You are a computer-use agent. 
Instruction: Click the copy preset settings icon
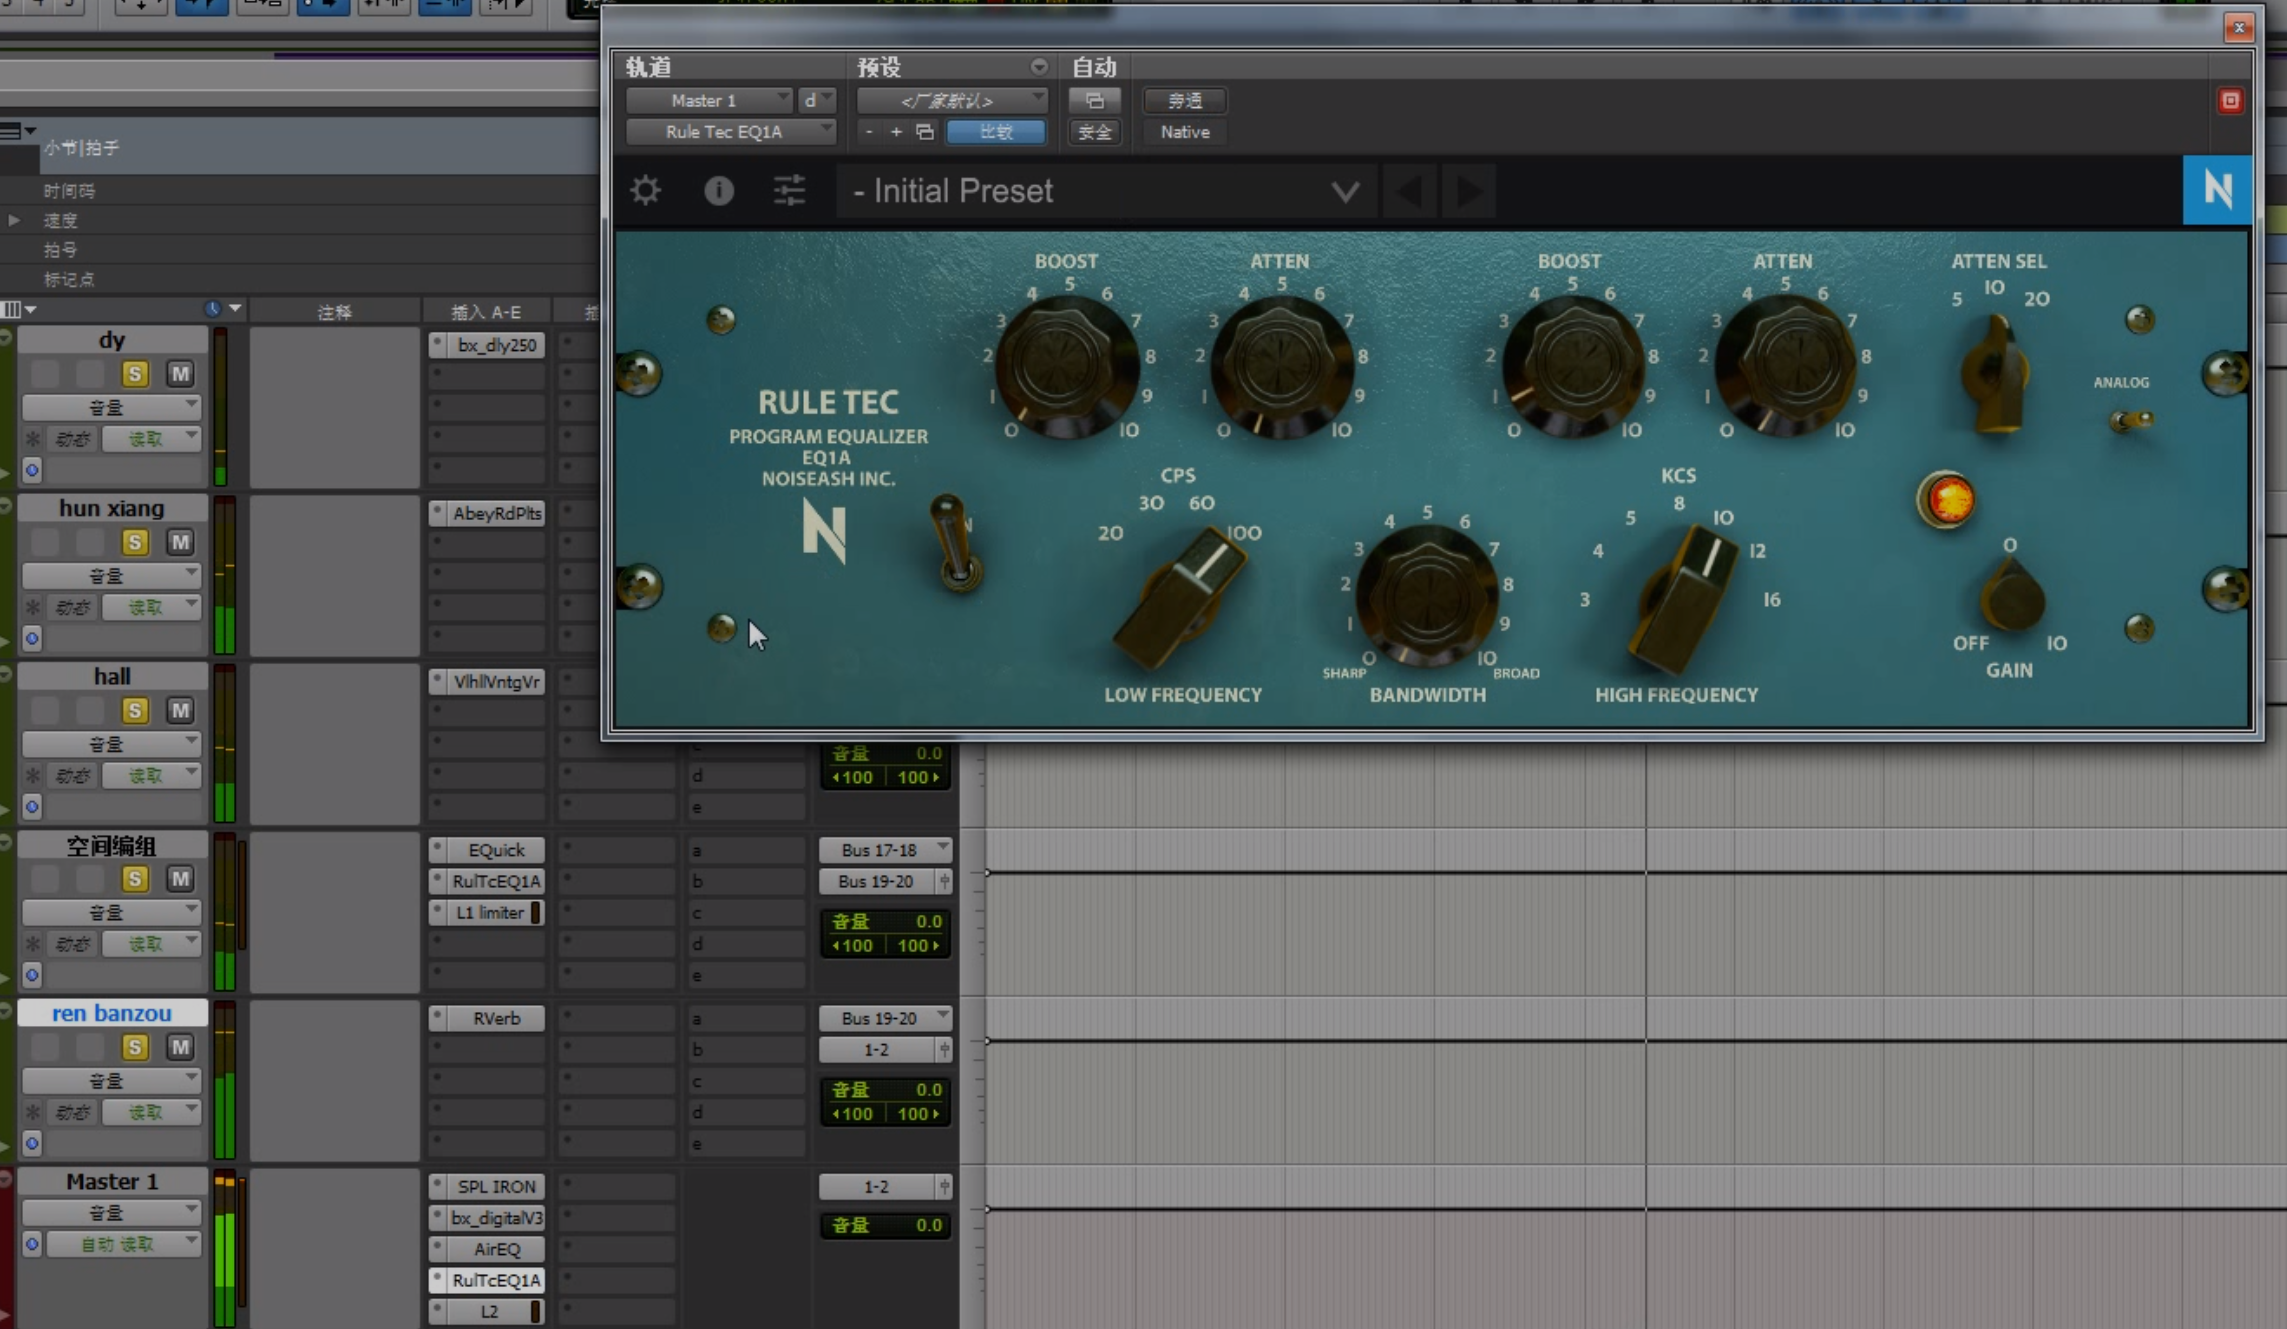925,132
